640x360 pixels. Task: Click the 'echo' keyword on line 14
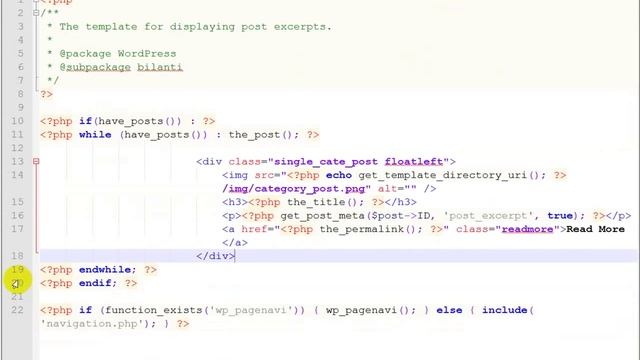[339, 175]
